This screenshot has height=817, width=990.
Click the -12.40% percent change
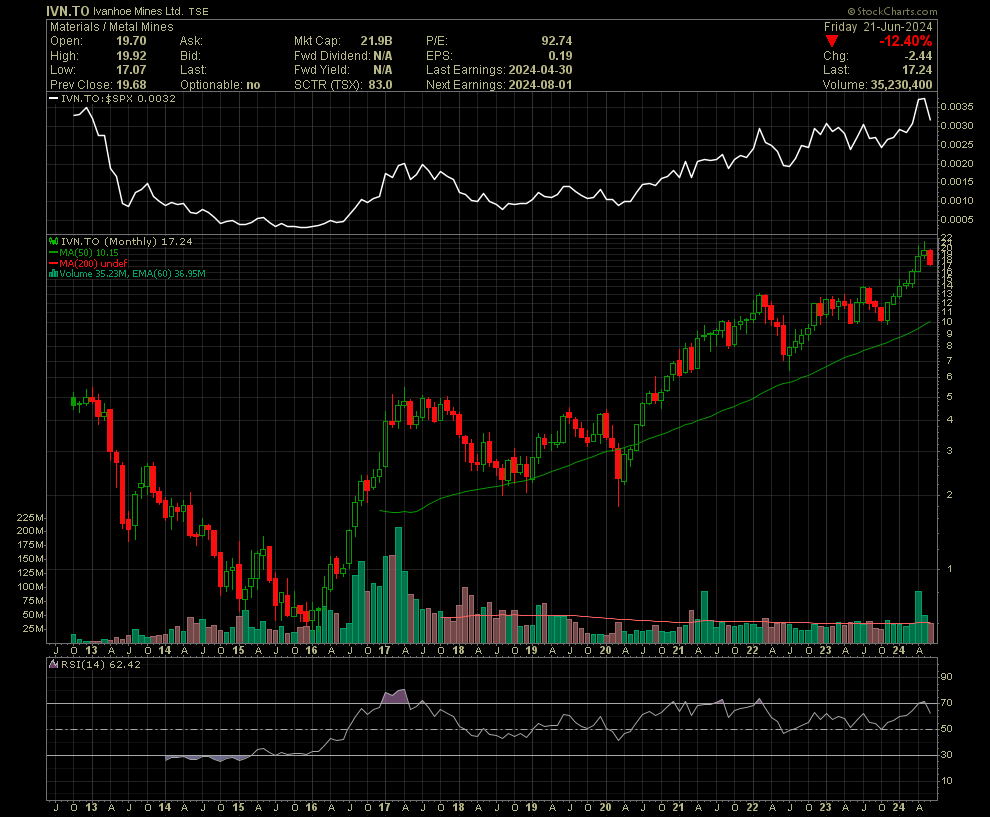[x=905, y=41]
